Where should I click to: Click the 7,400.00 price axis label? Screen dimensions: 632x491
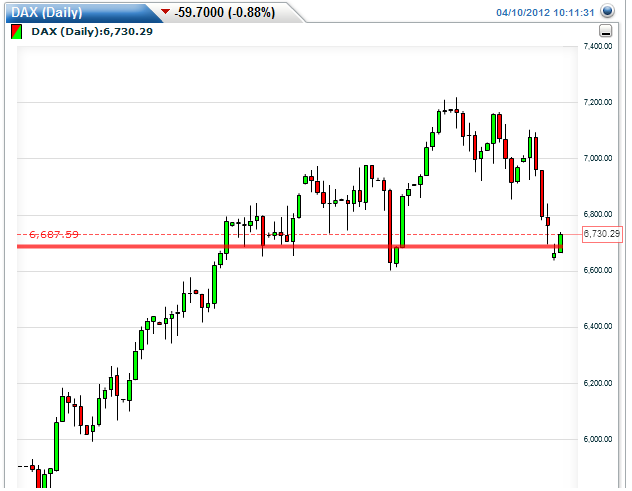(x=598, y=46)
